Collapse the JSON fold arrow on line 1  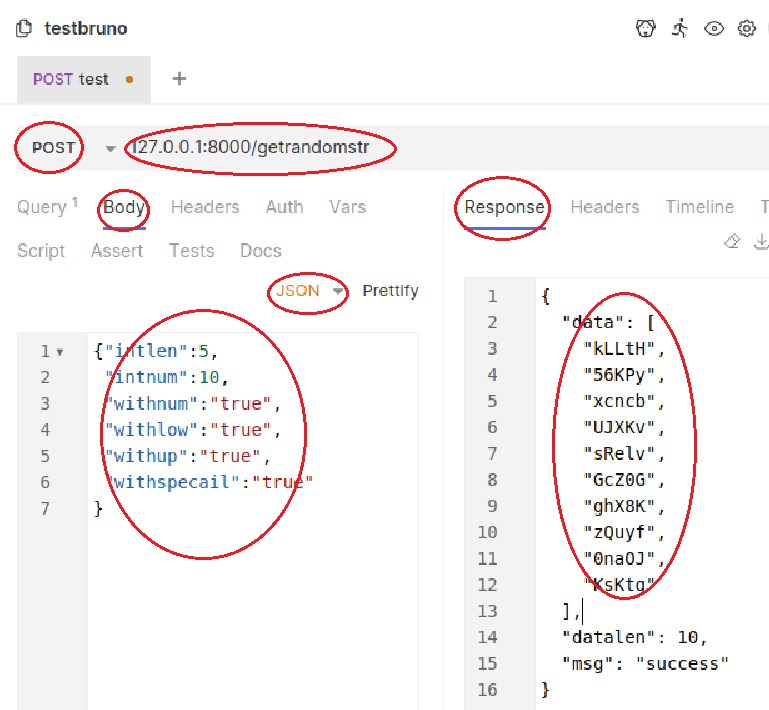pyautogui.click(x=59, y=352)
